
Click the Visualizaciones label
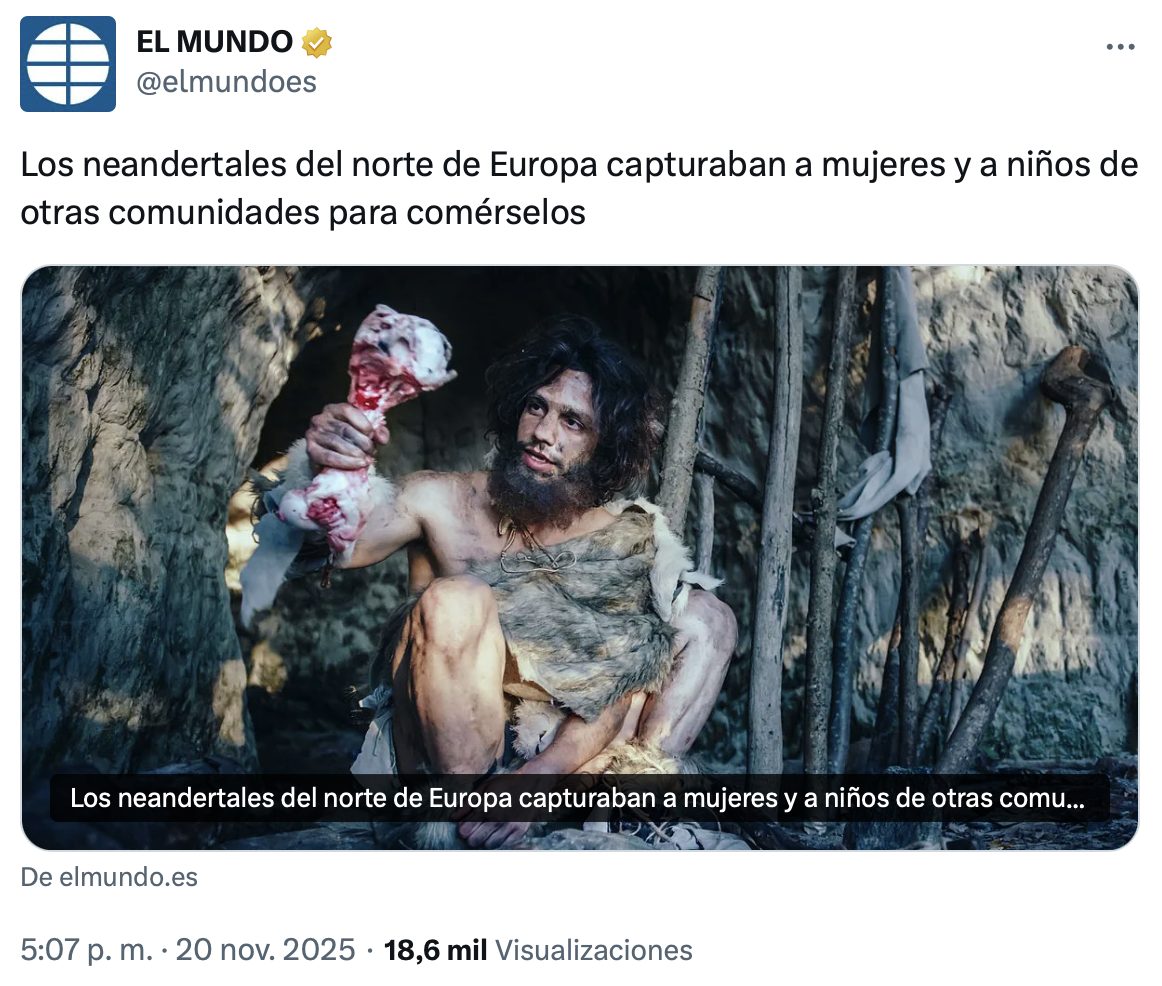pos(594,950)
